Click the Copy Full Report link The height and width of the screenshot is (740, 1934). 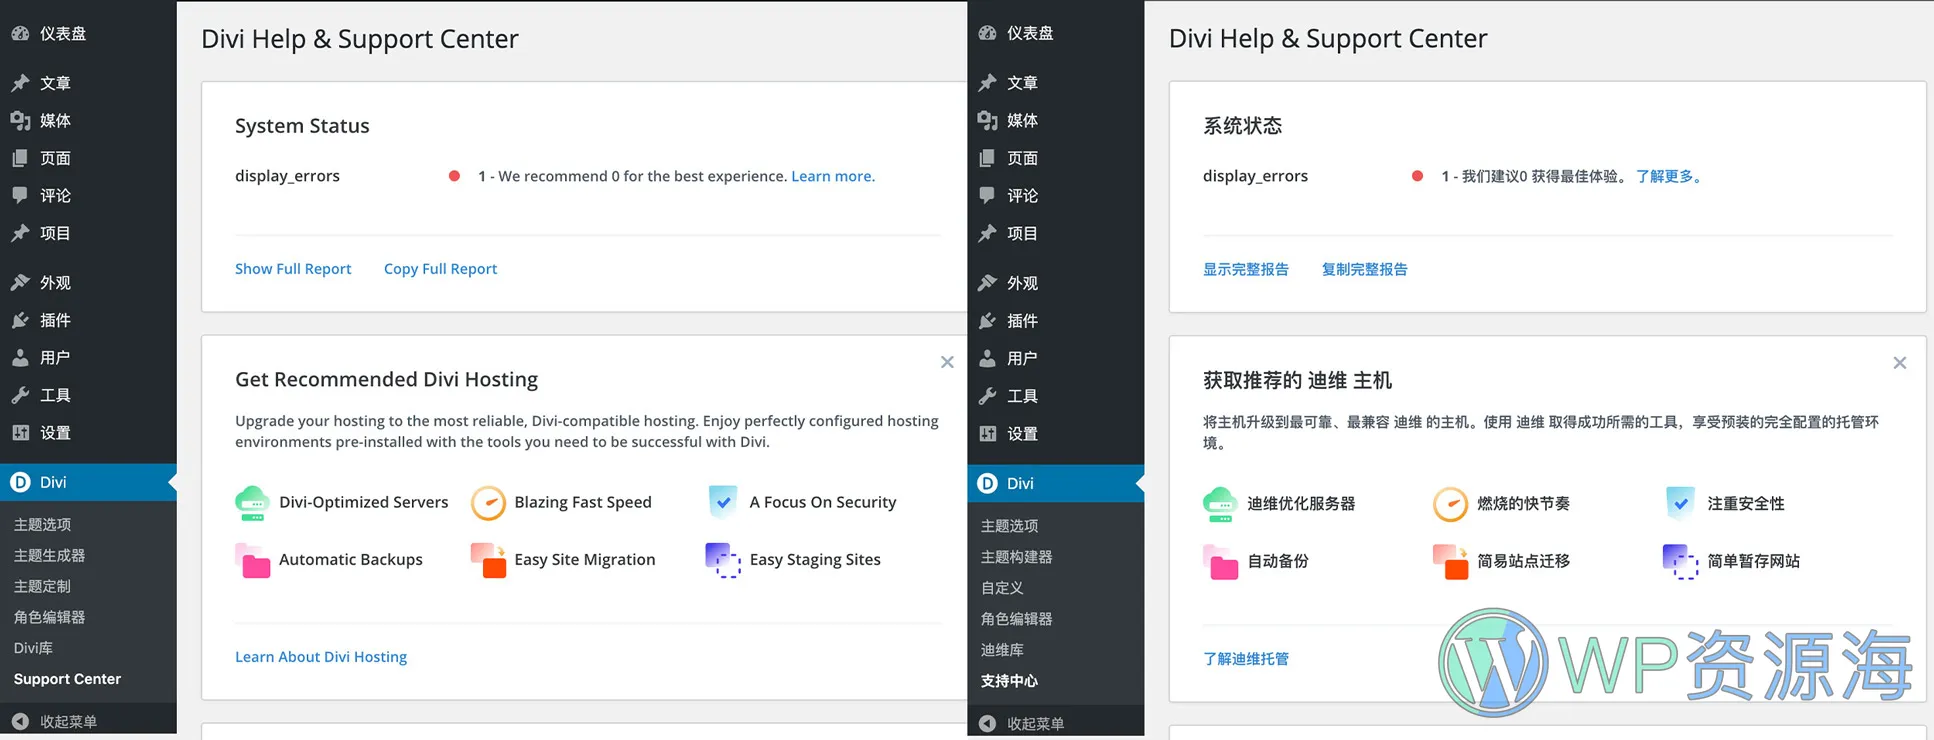(440, 269)
